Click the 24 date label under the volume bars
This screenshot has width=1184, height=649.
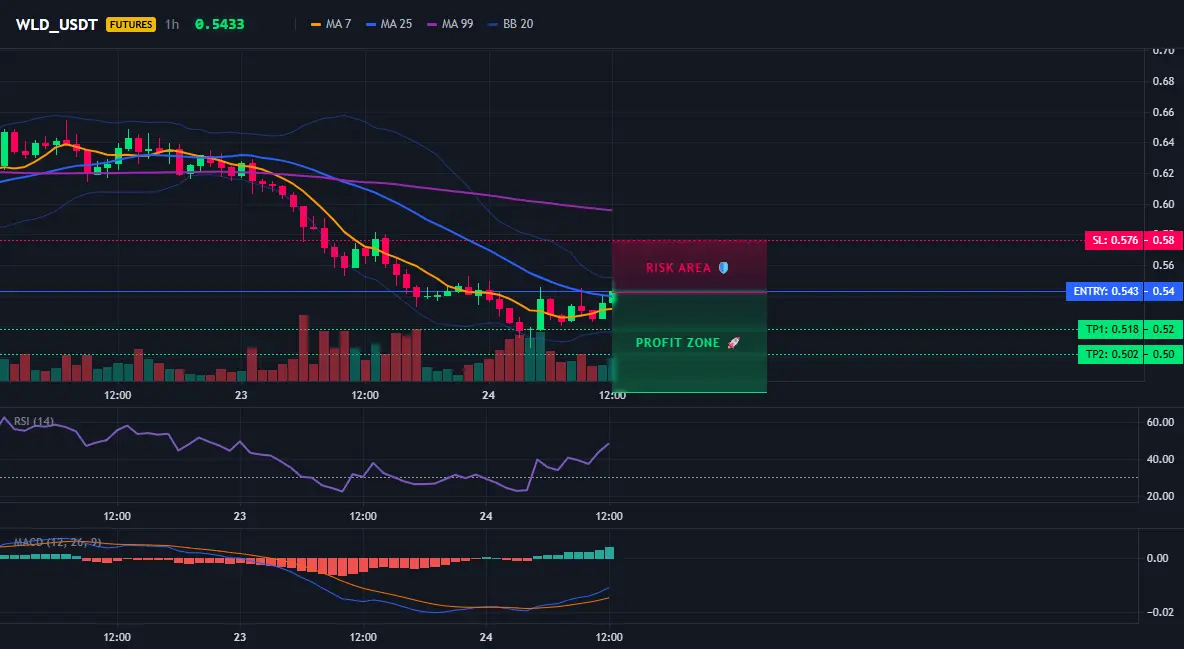pos(489,395)
